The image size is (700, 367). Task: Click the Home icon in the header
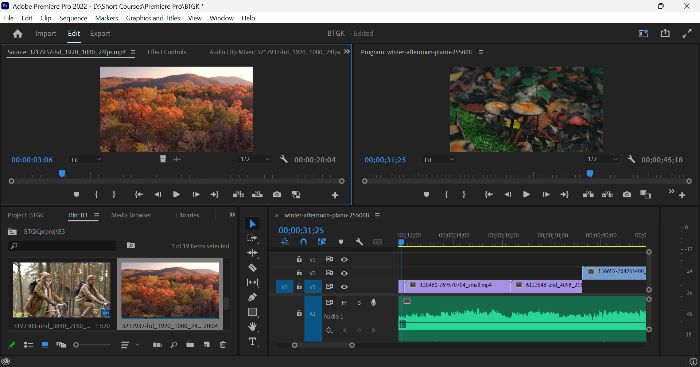coord(17,33)
